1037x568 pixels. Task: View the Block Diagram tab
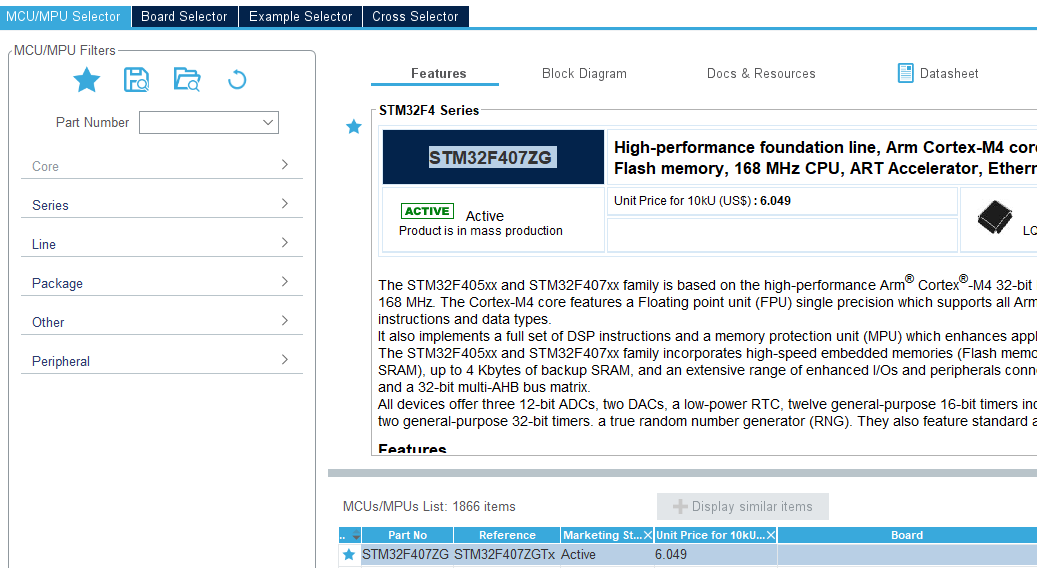584,73
